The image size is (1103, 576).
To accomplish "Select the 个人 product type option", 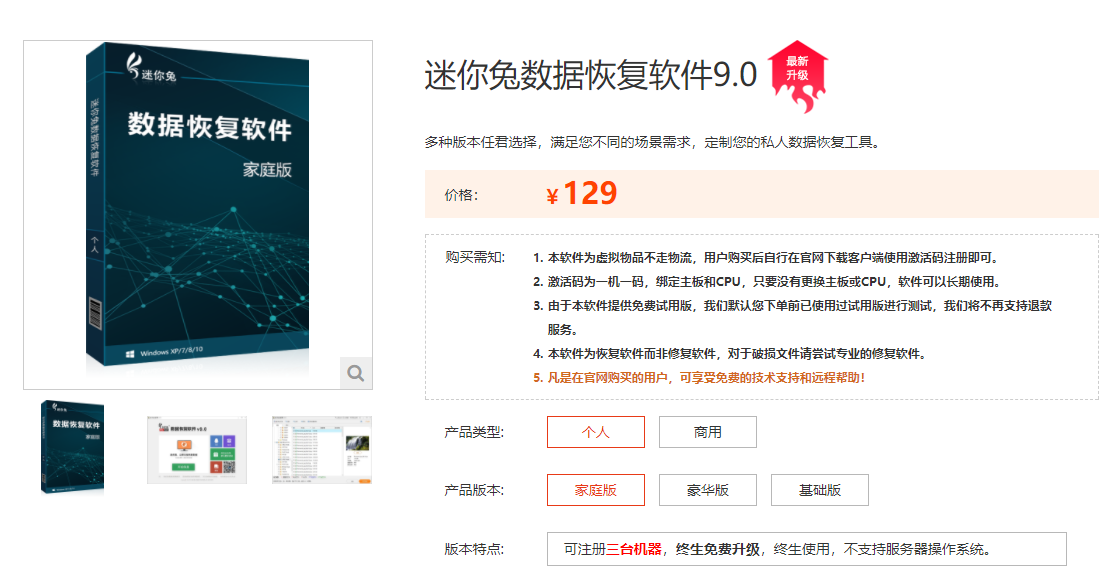I will click(x=596, y=432).
